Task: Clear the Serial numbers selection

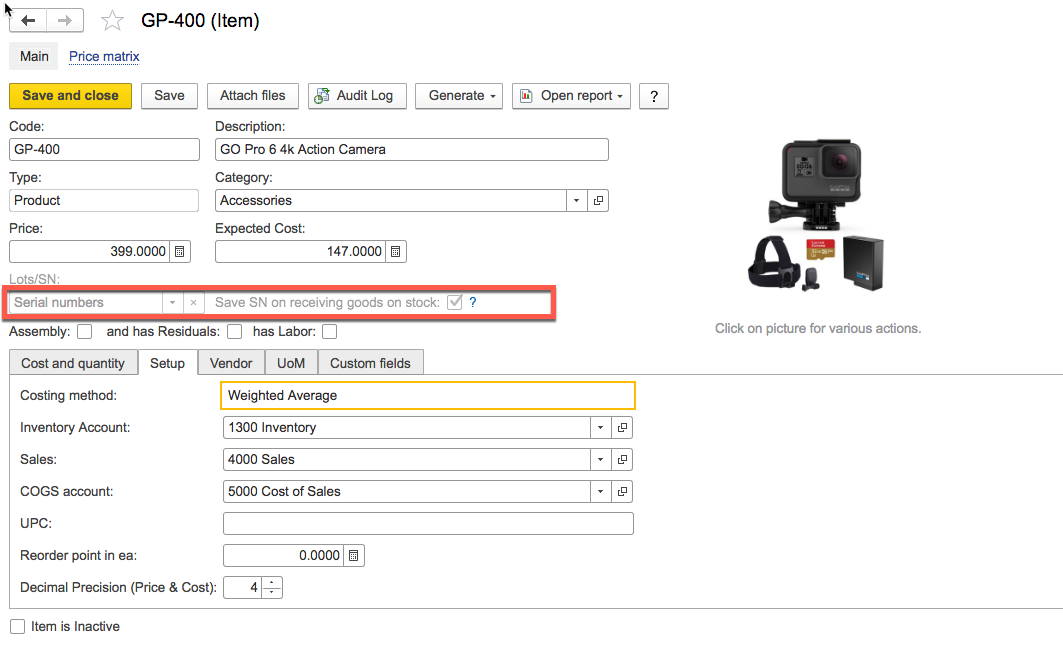Action: tap(193, 303)
